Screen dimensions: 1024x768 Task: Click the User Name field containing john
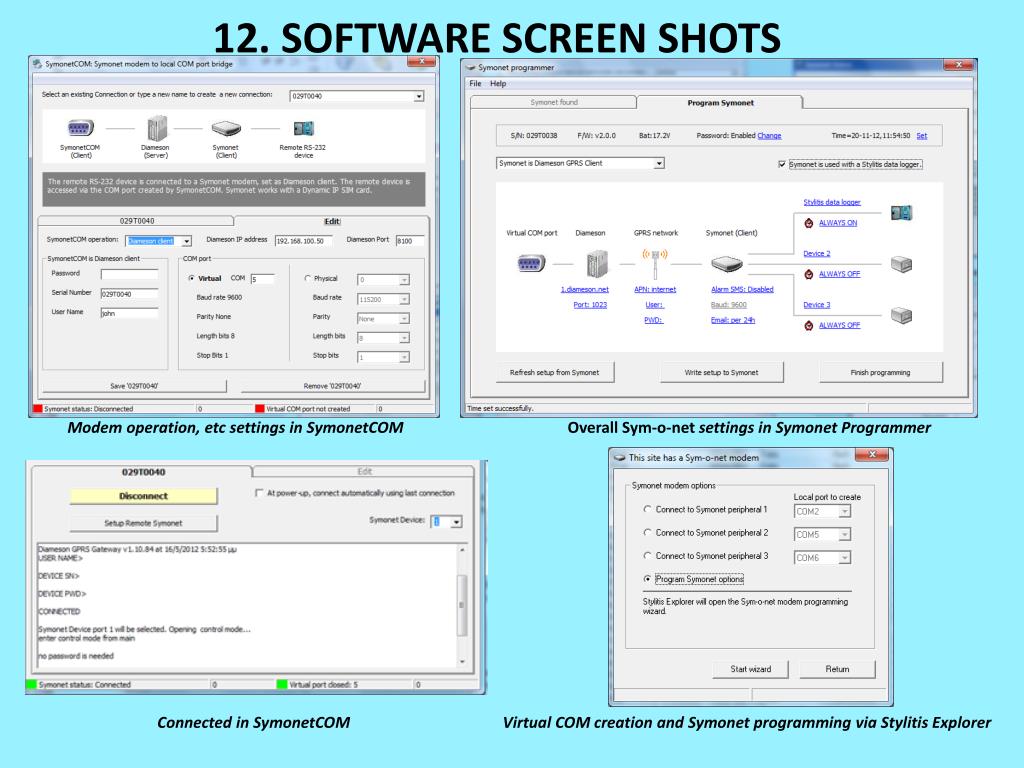[x=129, y=313]
